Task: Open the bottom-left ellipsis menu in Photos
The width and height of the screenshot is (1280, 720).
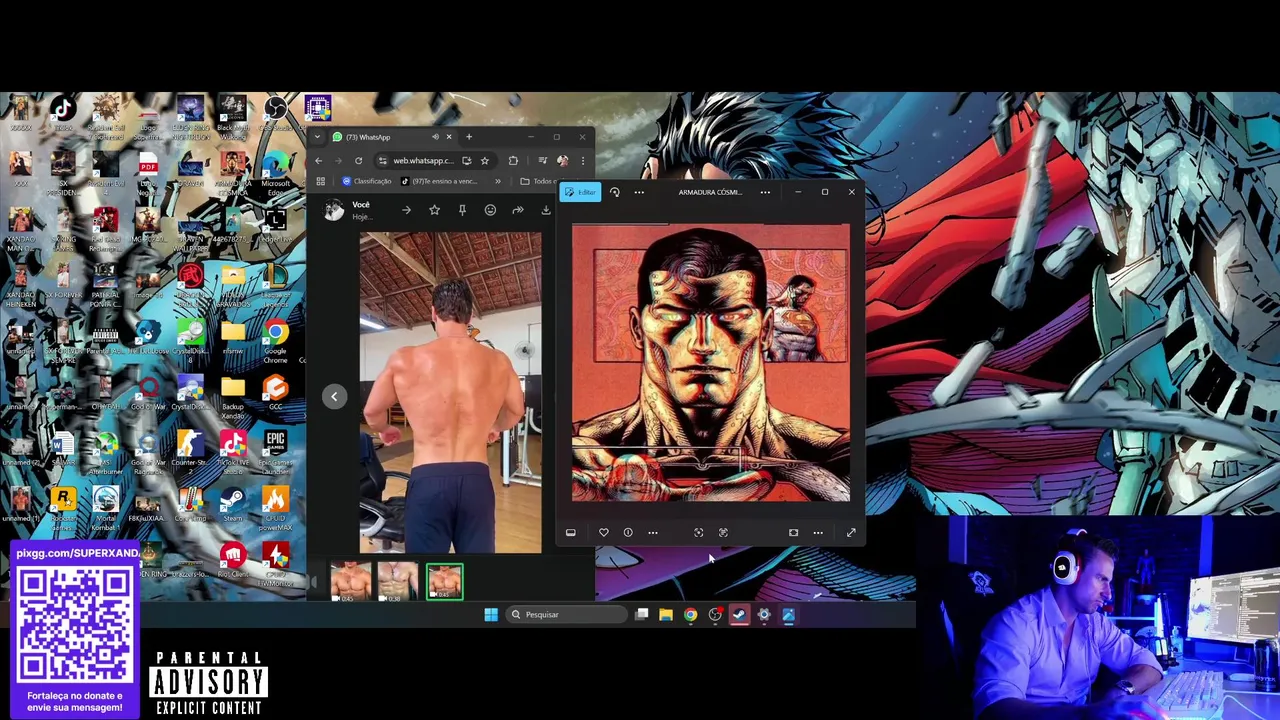Action: click(x=653, y=533)
